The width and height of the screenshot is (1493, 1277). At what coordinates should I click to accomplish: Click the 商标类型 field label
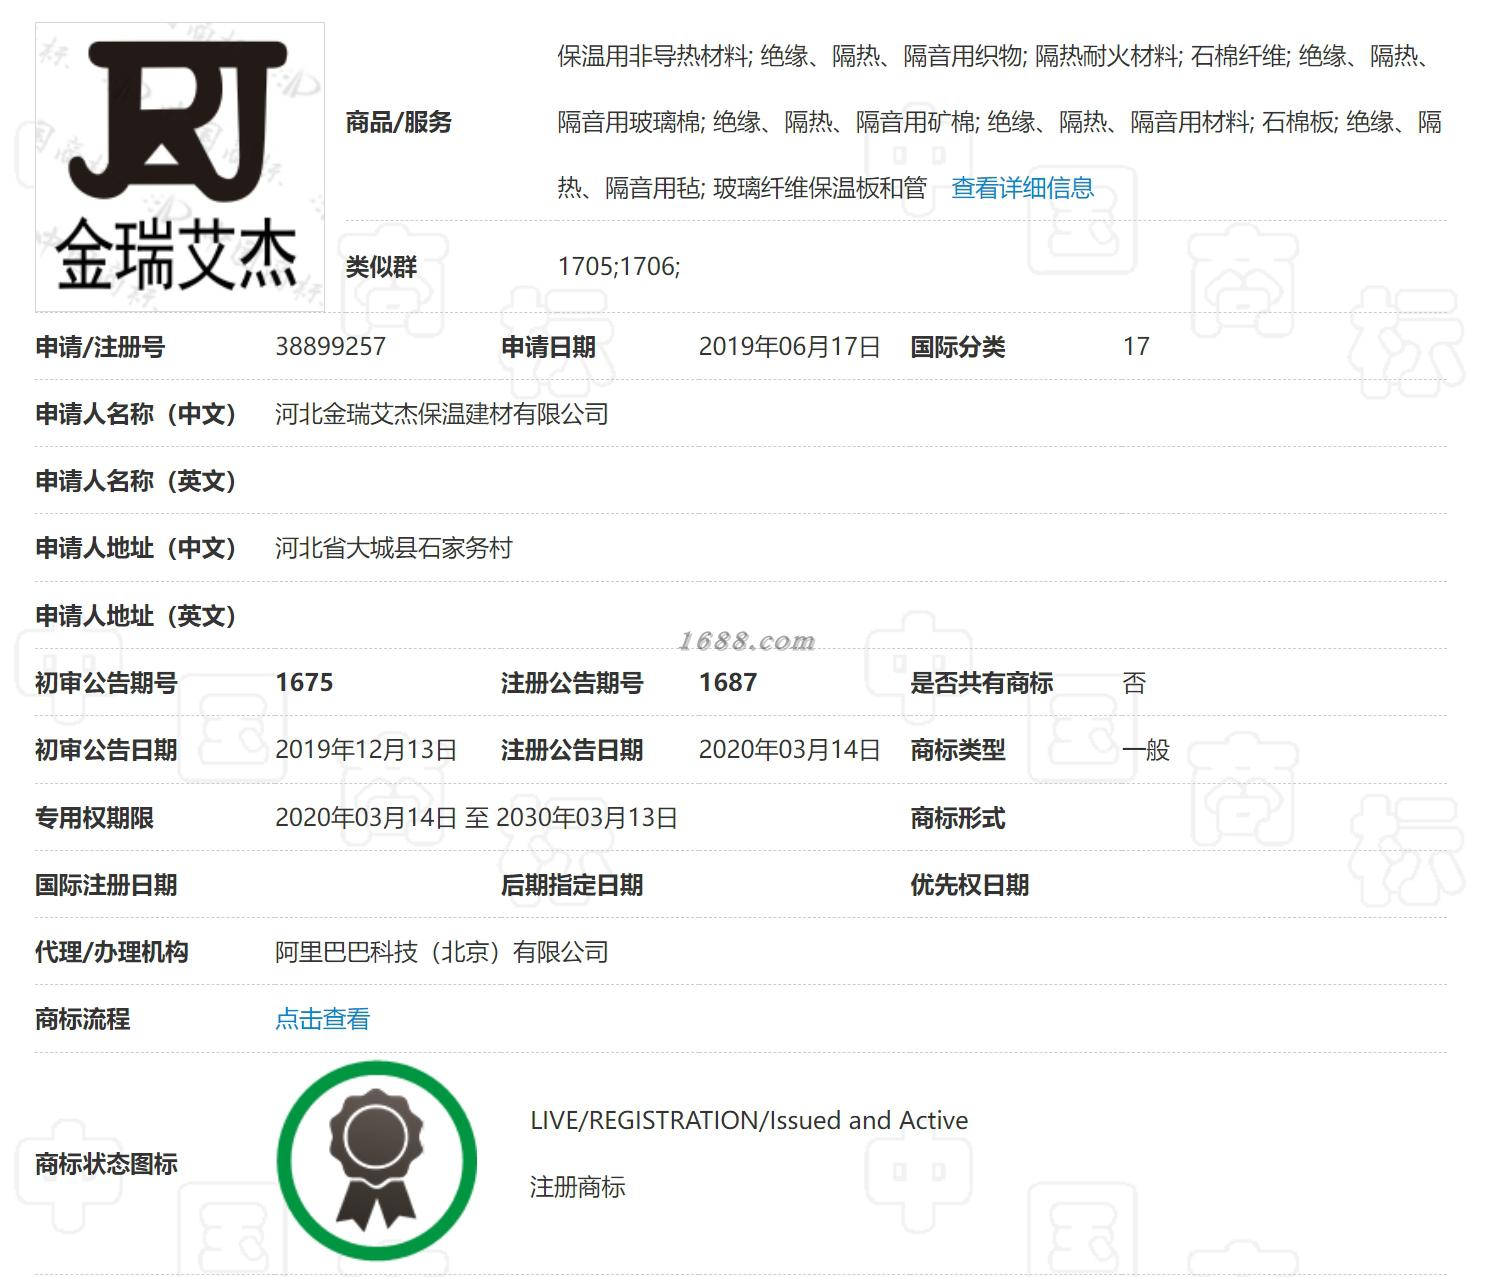click(x=958, y=750)
